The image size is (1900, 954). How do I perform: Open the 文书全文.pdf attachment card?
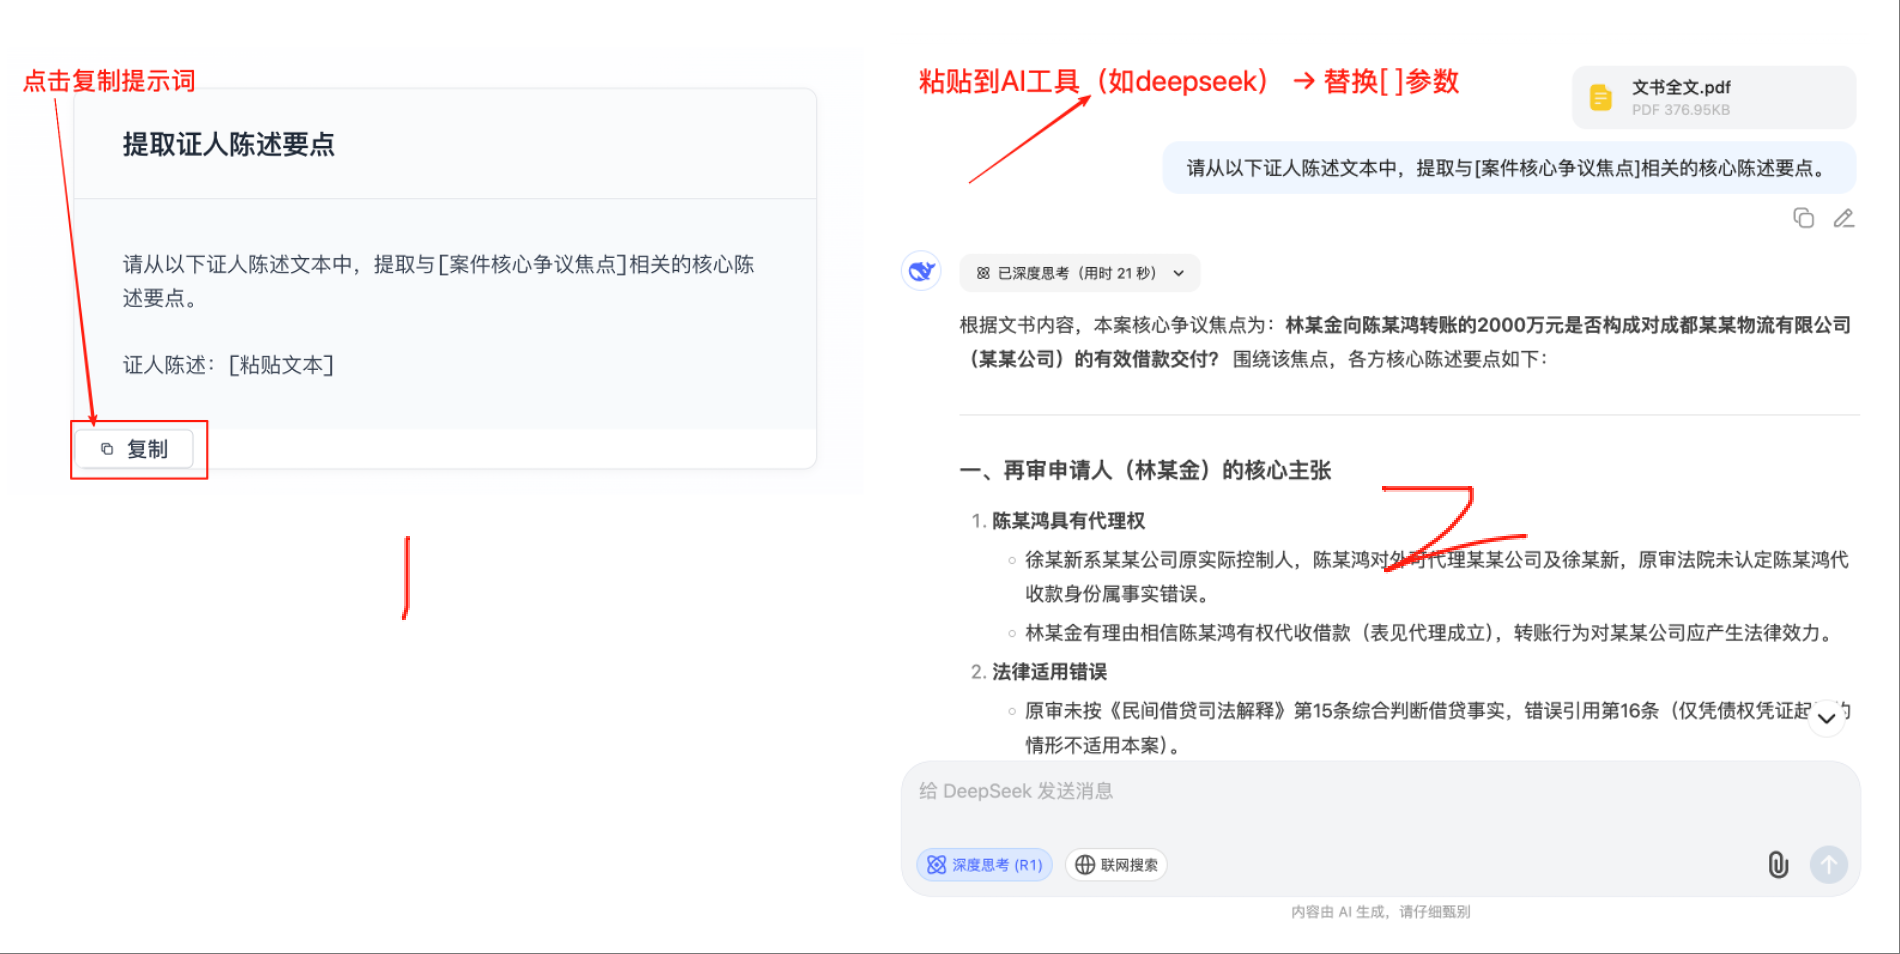pyautogui.click(x=1712, y=96)
